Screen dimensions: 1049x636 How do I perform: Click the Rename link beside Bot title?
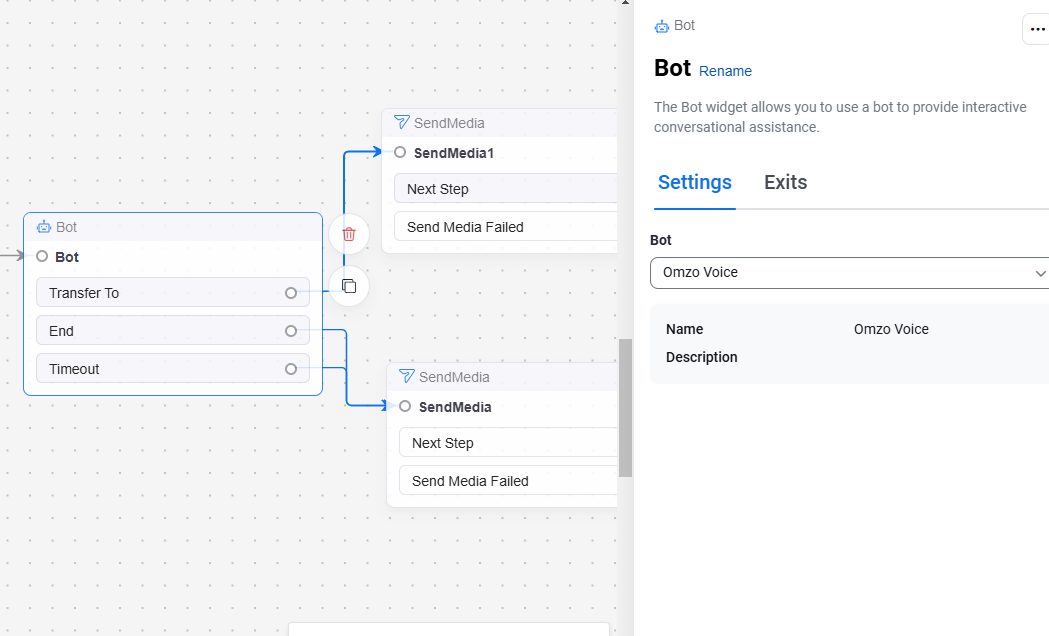(x=725, y=71)
